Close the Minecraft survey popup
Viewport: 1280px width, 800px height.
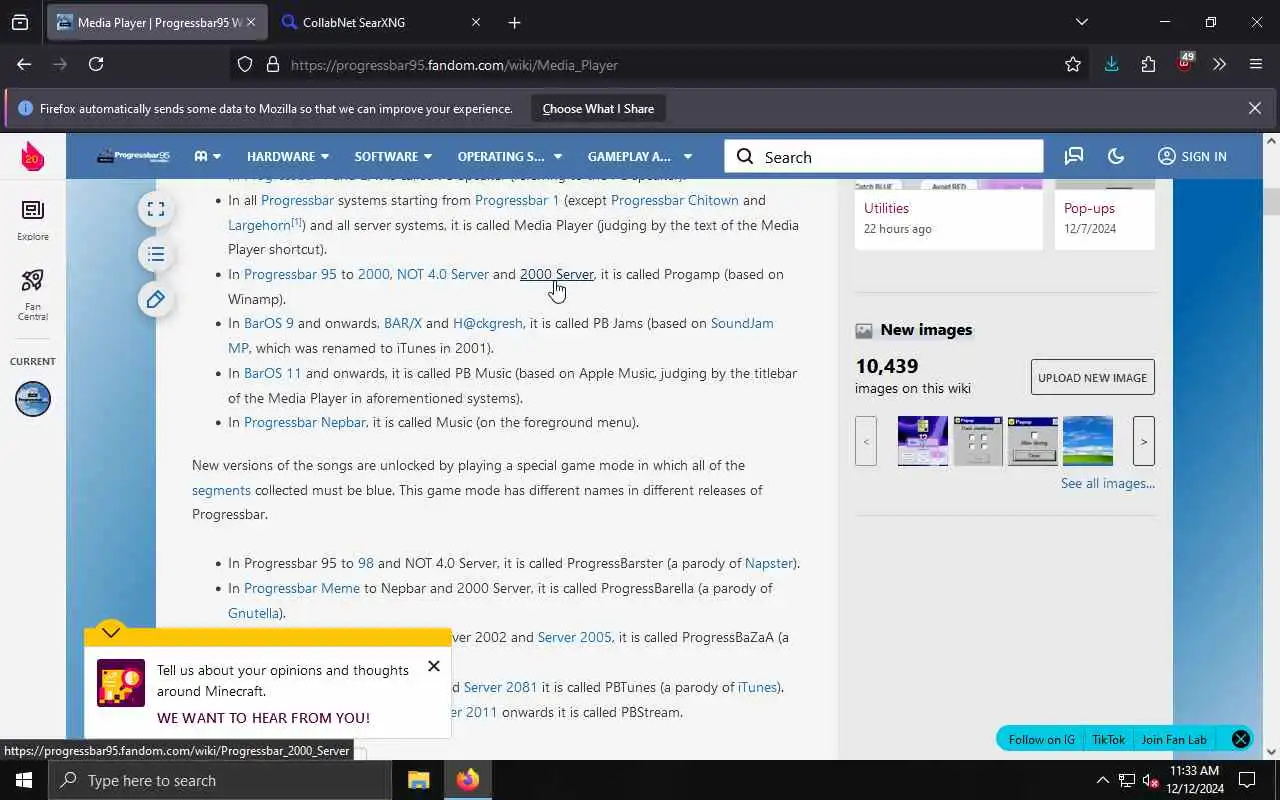(433, 666)
